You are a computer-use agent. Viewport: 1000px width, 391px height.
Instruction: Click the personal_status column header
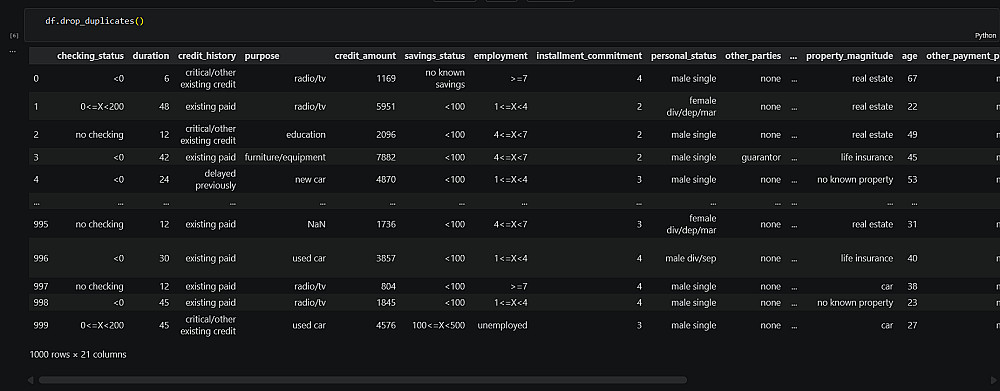[x=684, y=56]
